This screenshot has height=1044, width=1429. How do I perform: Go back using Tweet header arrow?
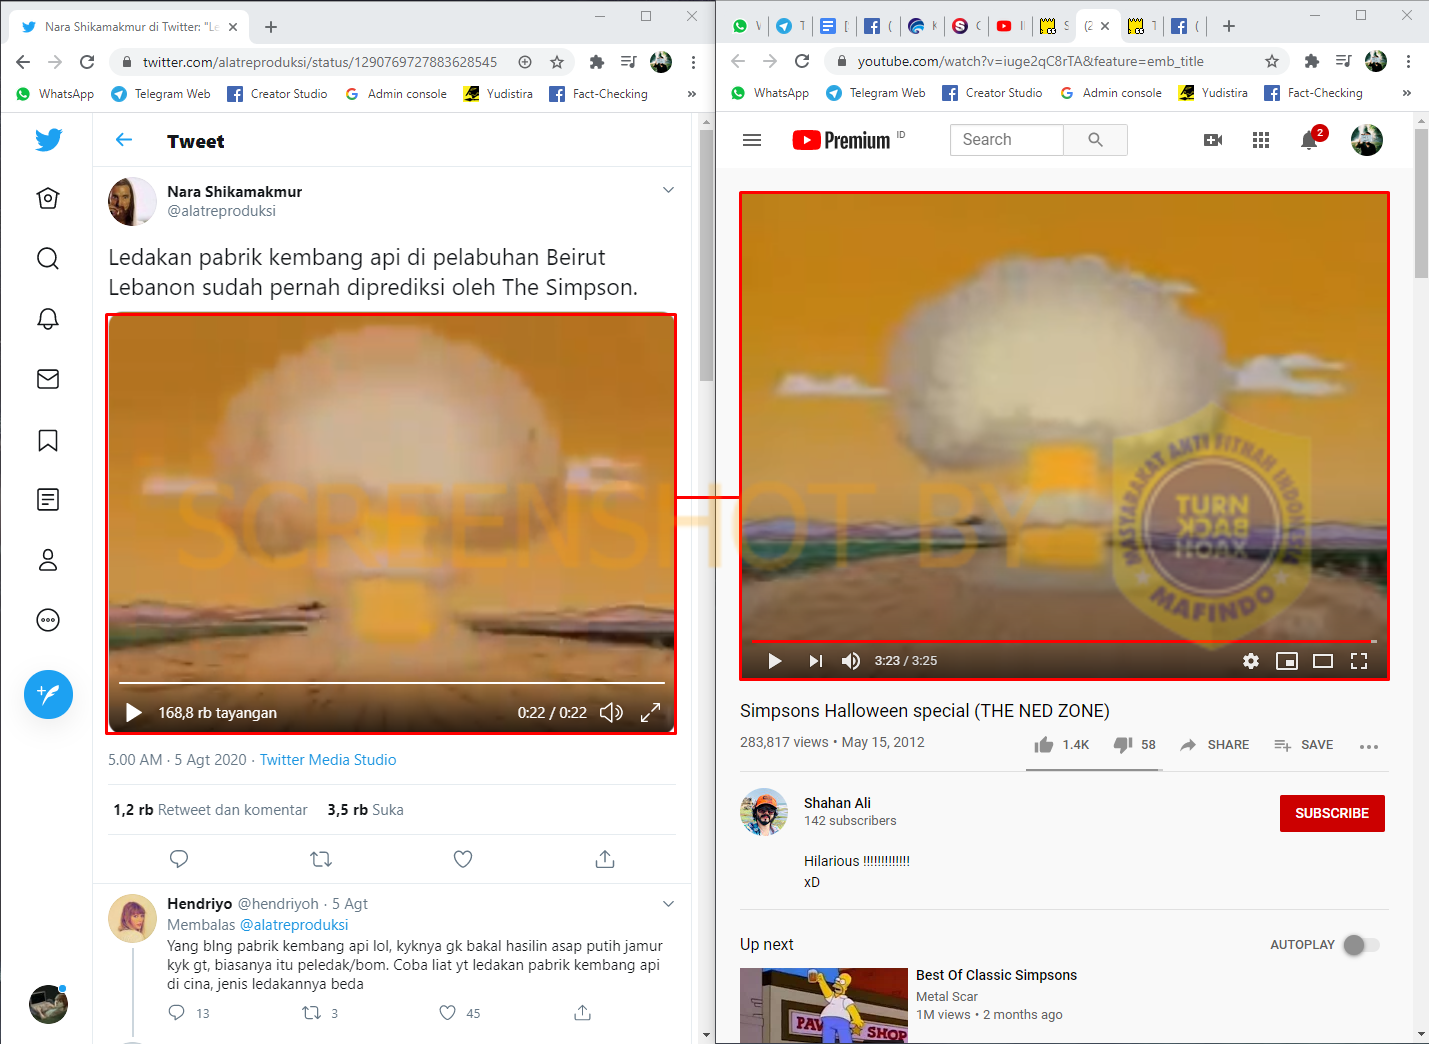124,140
